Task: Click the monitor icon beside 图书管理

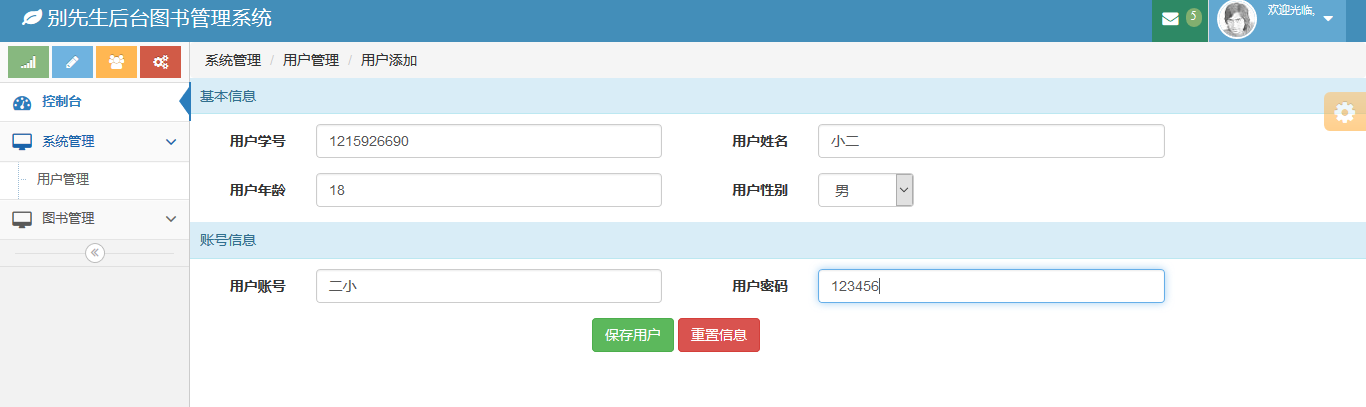Action: click(22, 219)
